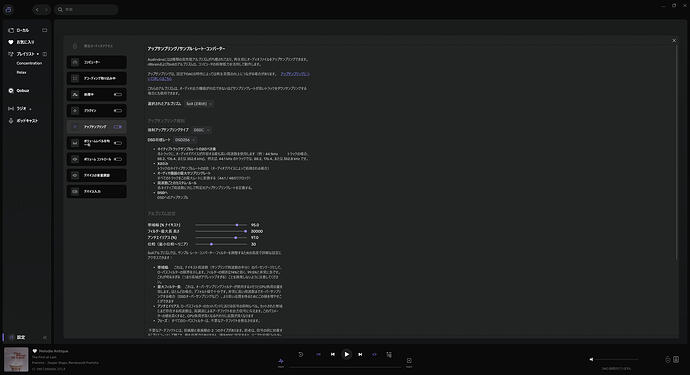Adjust the anti-aliasing slider set to 97.0

(x=221, y=238)
